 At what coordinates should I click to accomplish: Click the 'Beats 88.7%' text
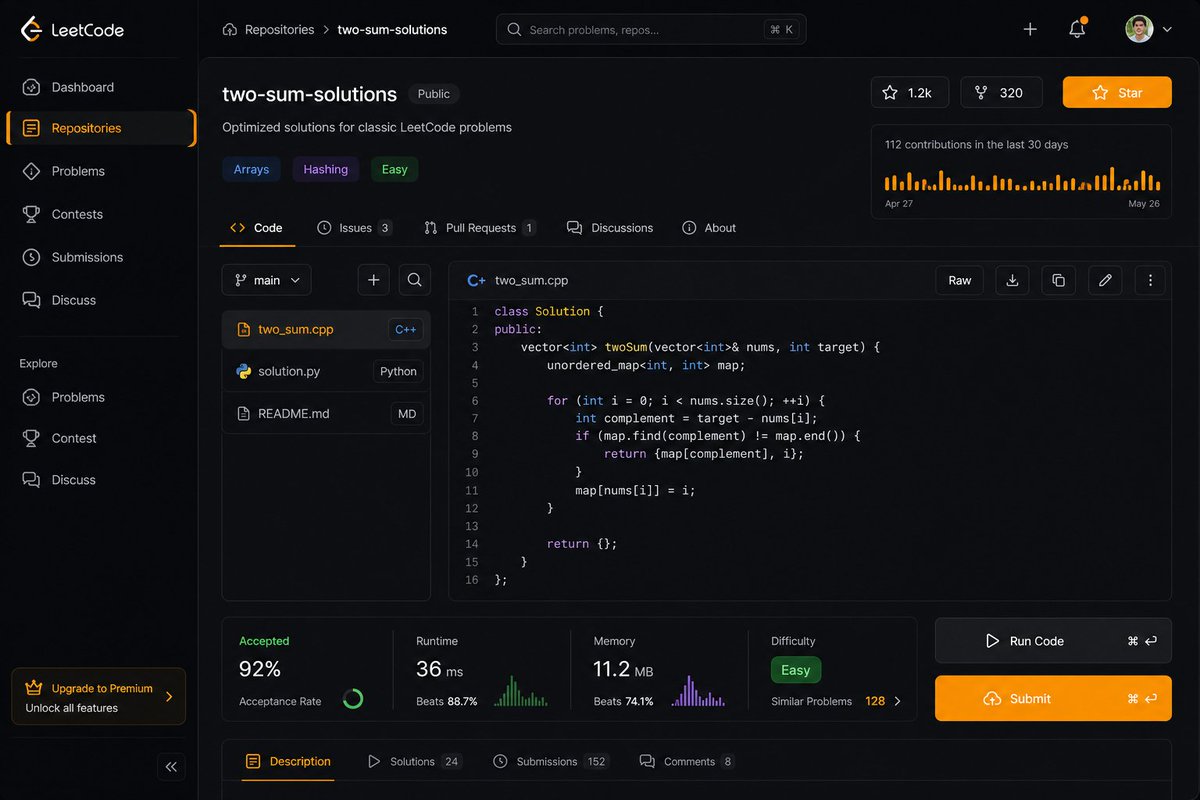(x=446, y=701)
